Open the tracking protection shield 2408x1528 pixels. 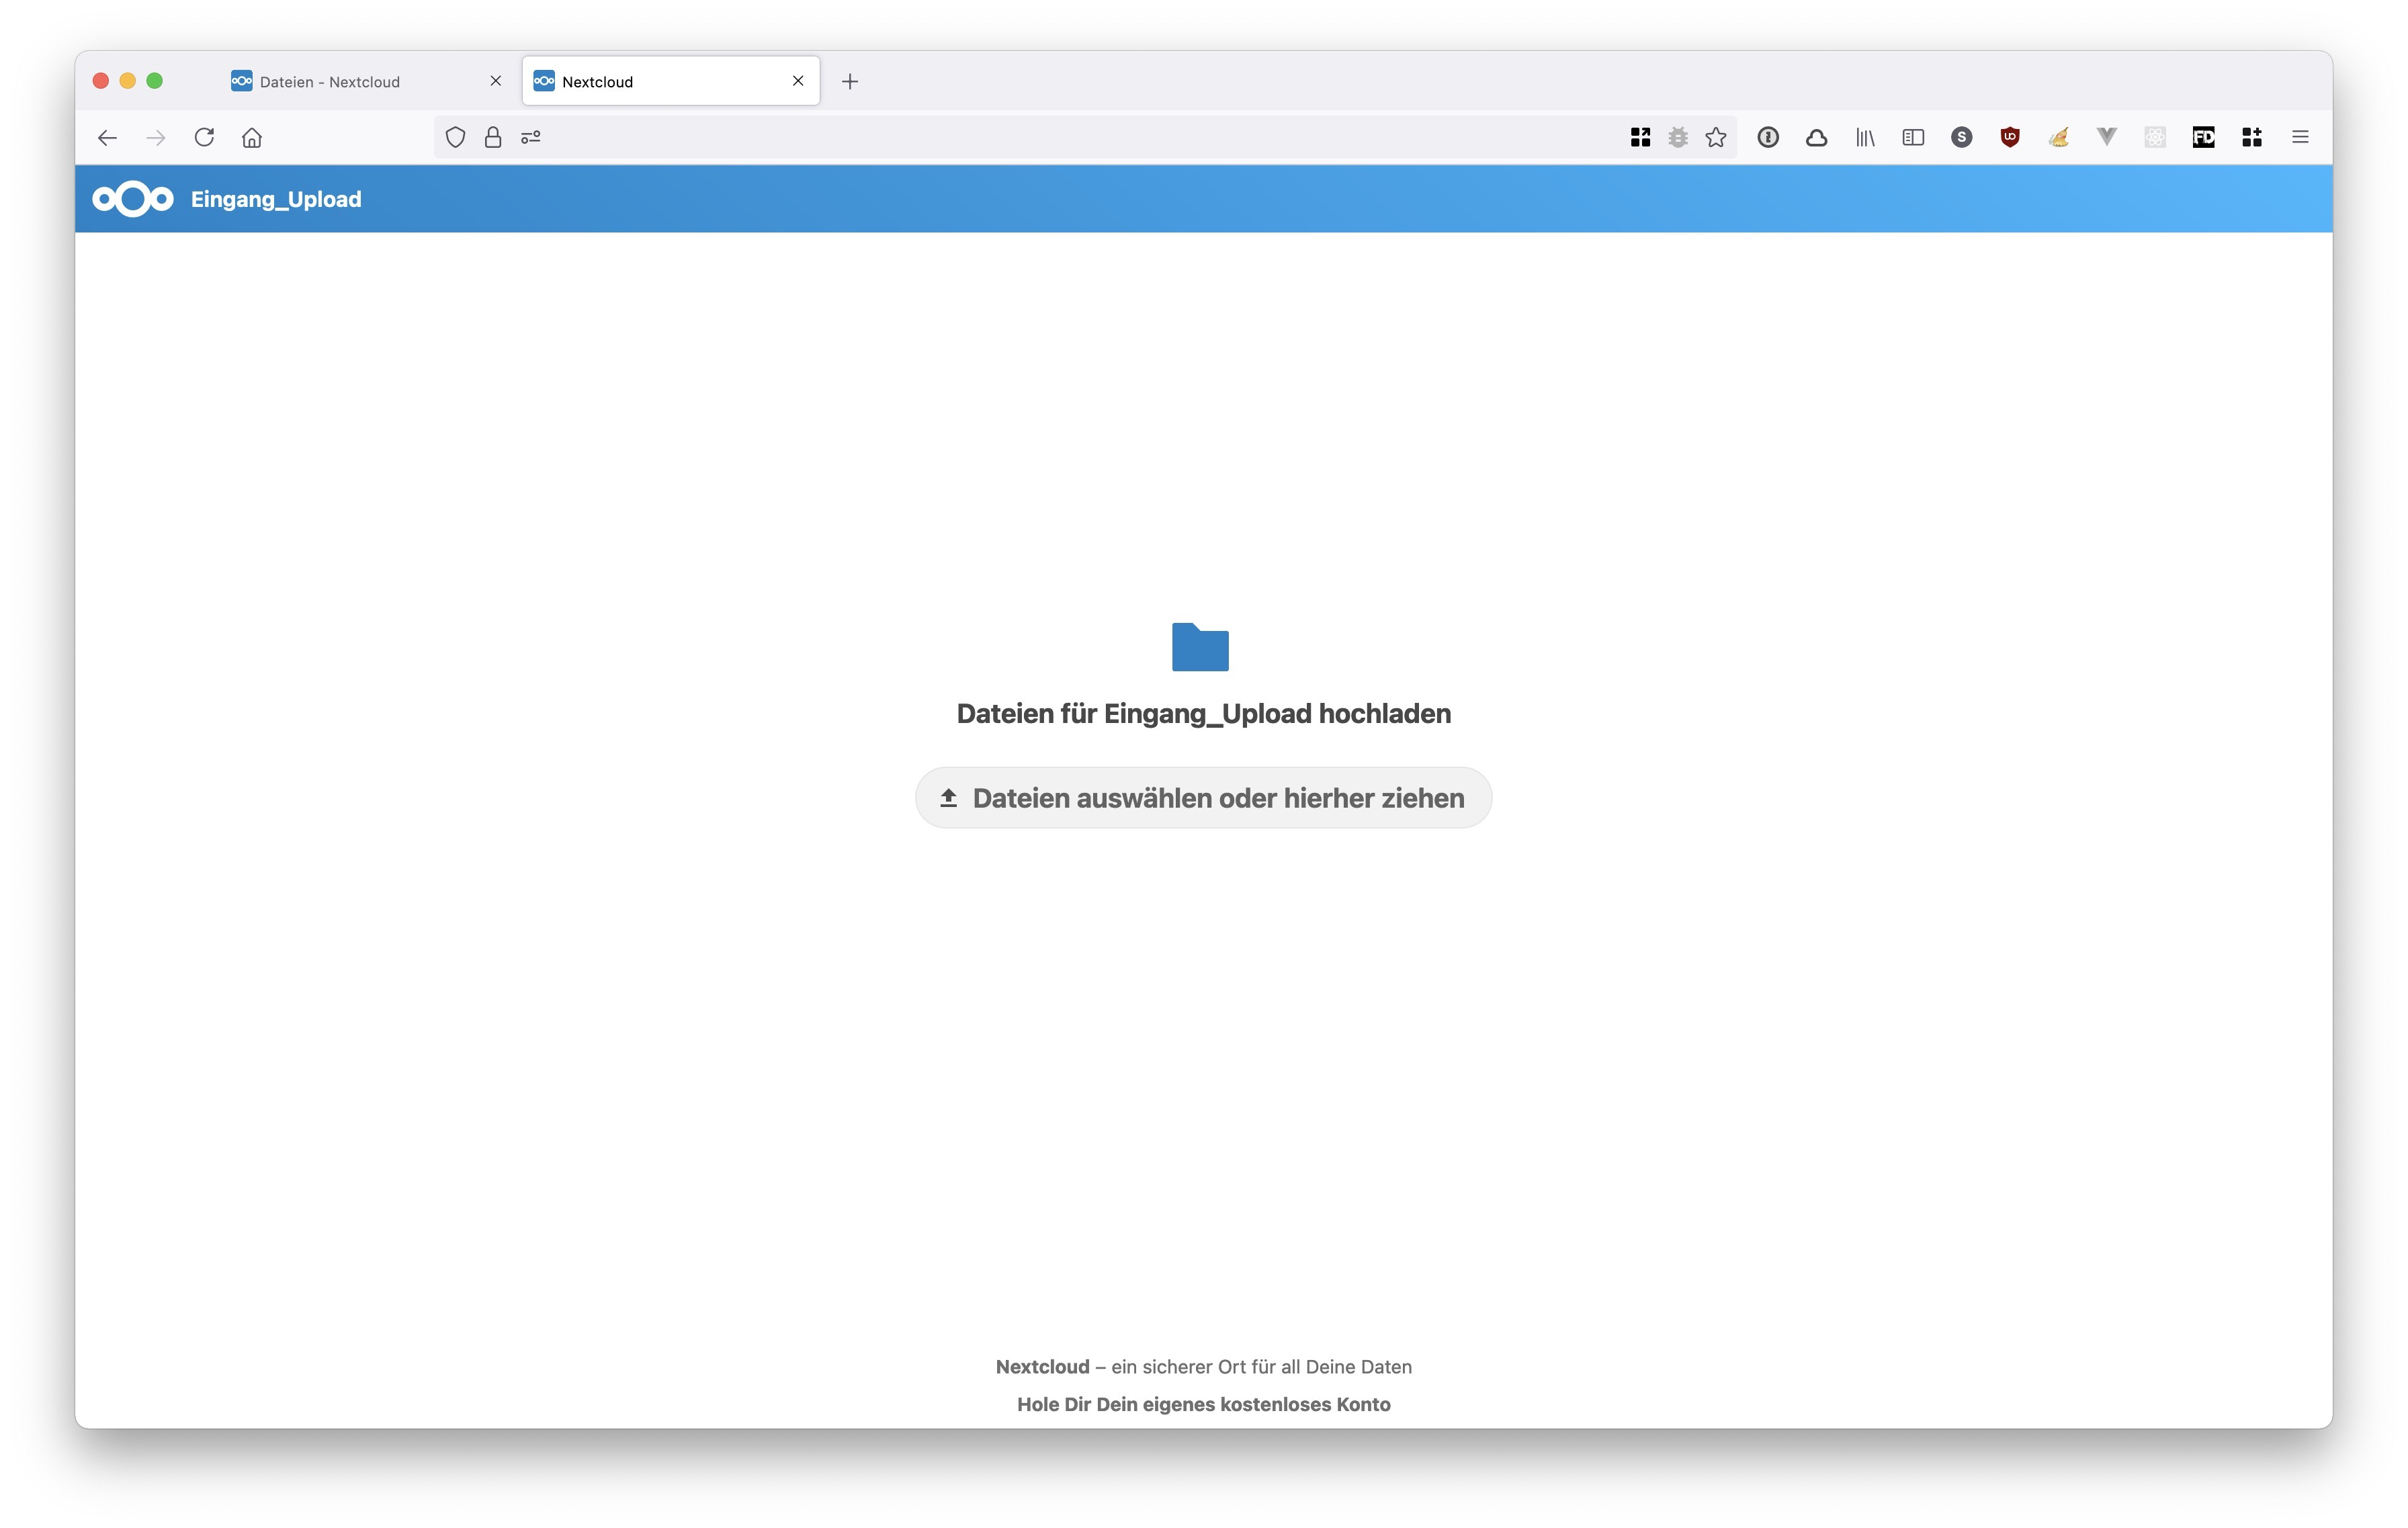coord(455,137)
